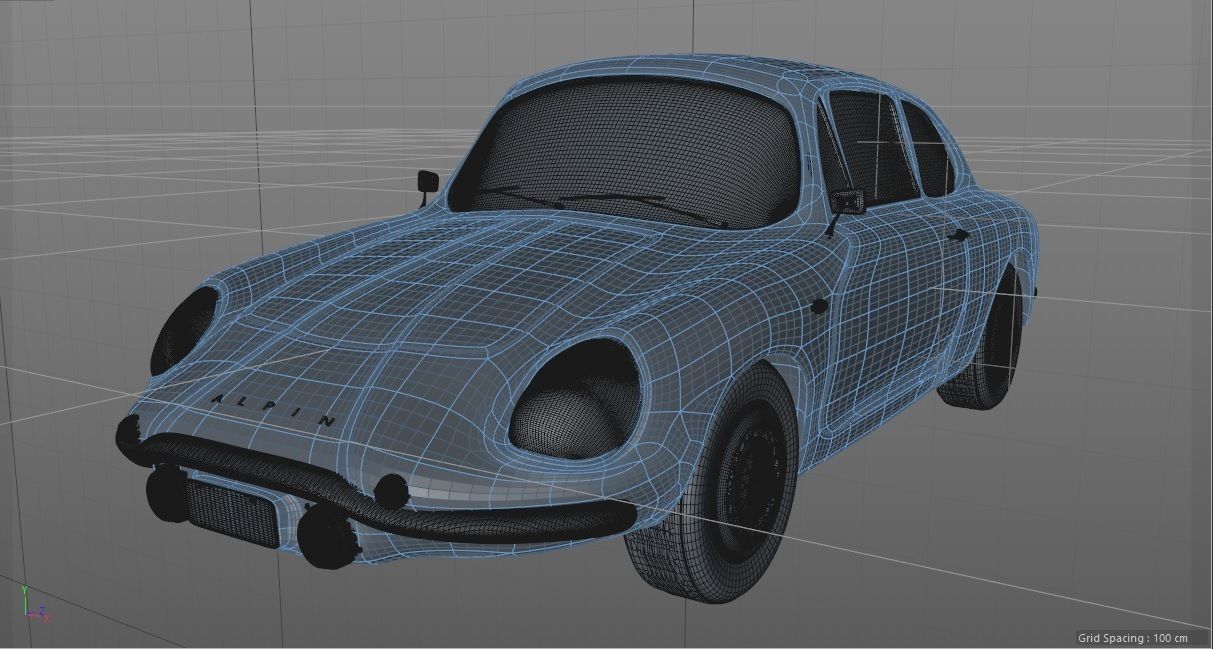Screen dimensions: 1213x649
Task: Select the dark headlight at the far-left fender
Action: click(184, 330)
